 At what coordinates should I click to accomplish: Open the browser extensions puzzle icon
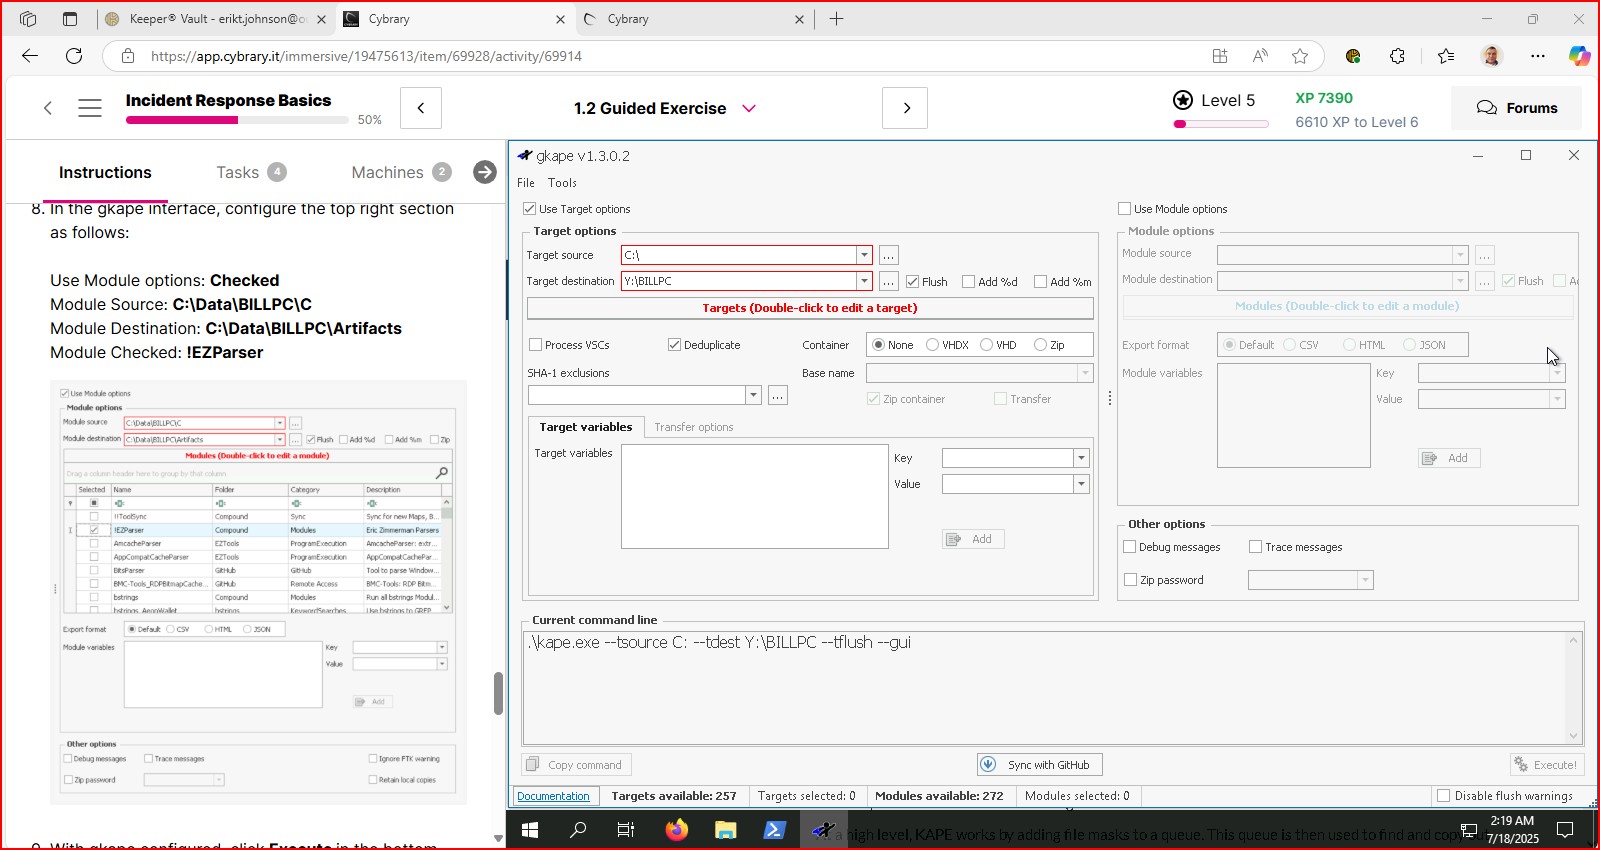[1398, 56]
